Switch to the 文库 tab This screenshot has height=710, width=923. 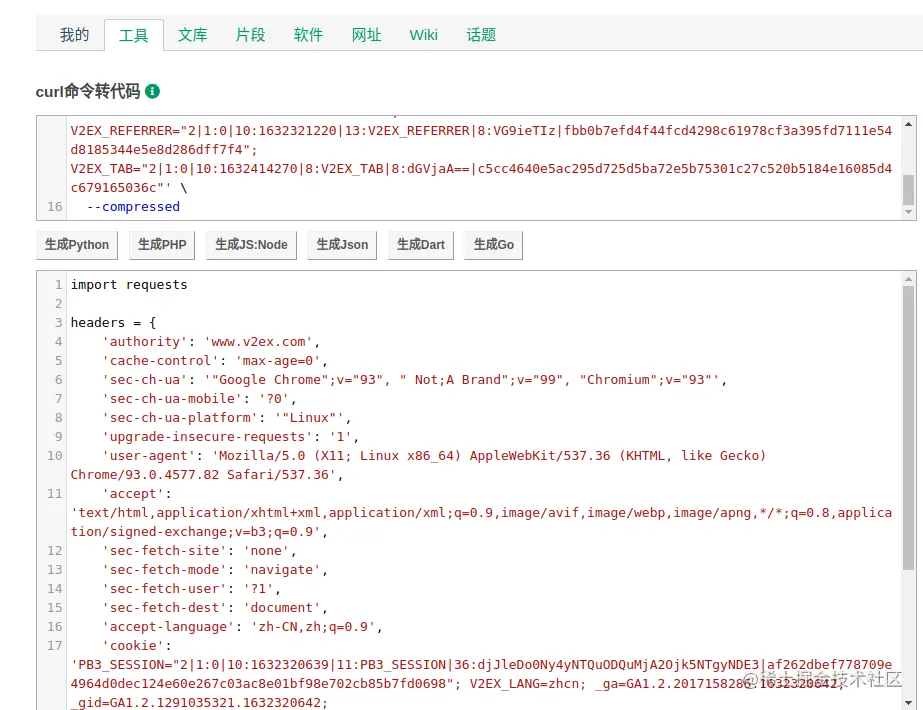pyautogui.click(x=192, y=35)
